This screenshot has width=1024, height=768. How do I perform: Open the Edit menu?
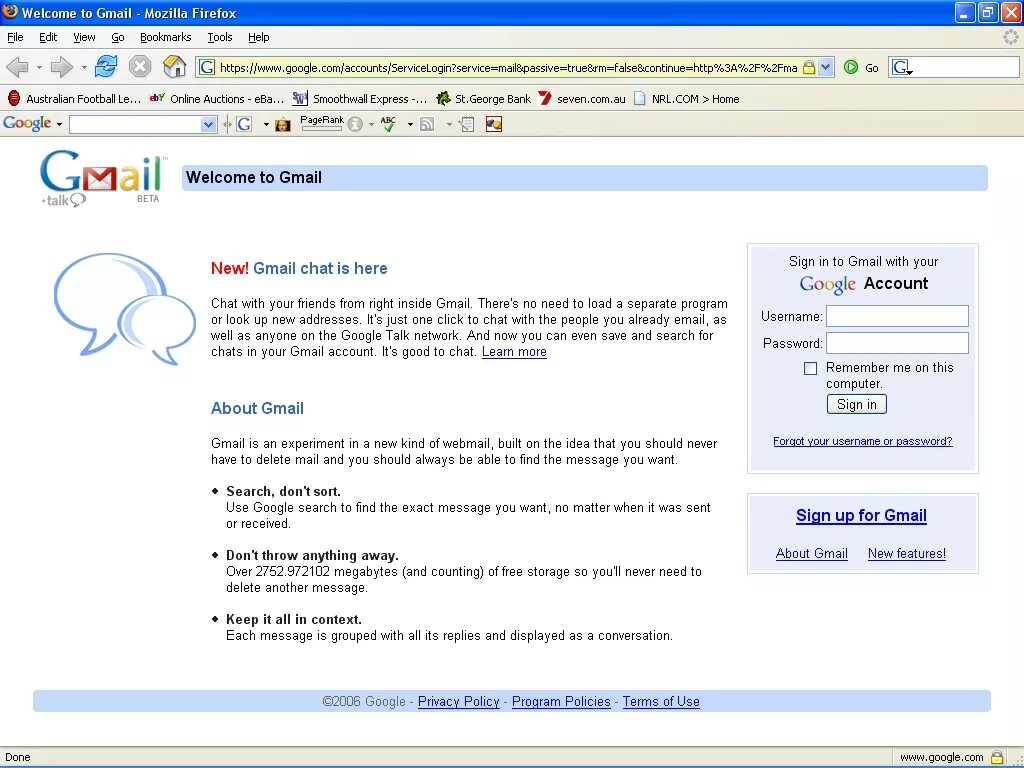pyautogui.click(x=48, y=37)
